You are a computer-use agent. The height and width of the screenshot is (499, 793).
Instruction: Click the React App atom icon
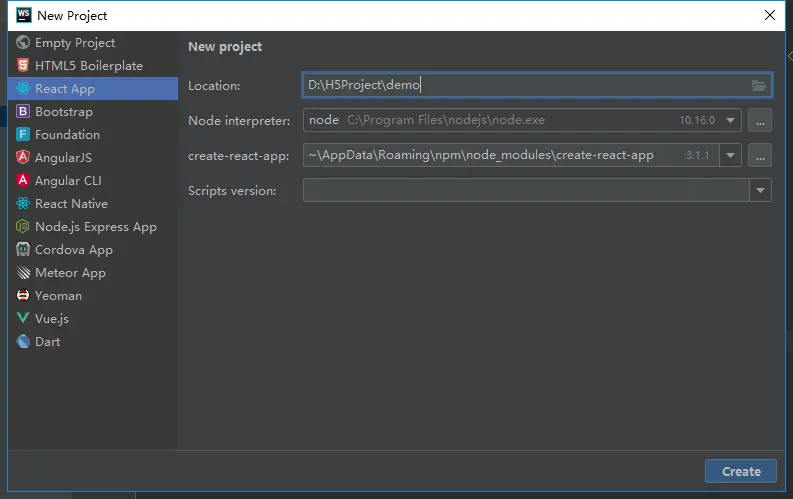23,88
